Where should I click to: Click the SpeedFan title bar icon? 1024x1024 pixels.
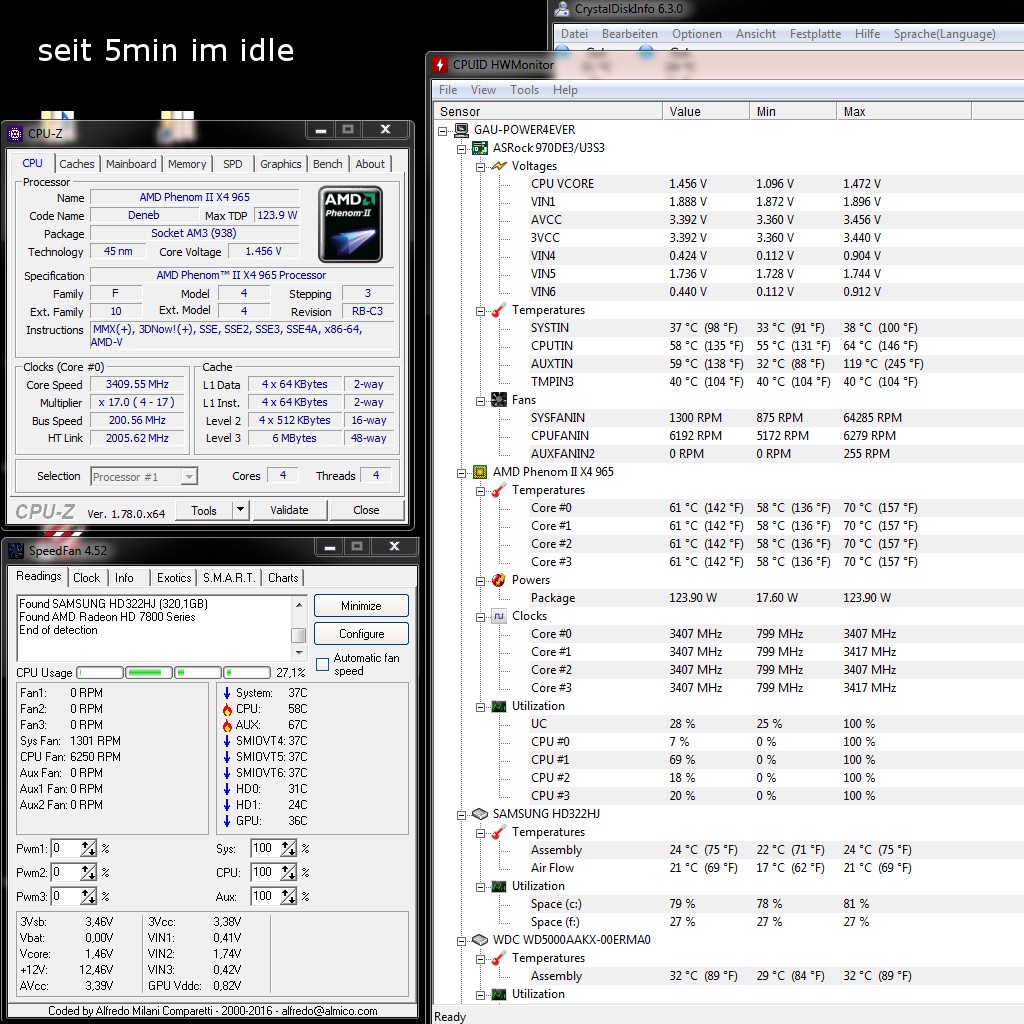click(16, 551)
